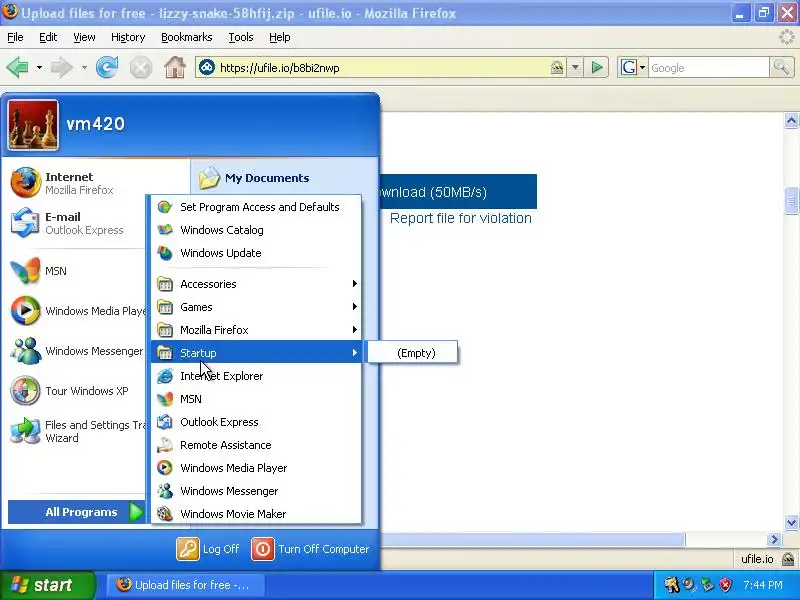Expand the Games submenu
This screenshot has height=600, width=800.
click(x=256, y=307)
